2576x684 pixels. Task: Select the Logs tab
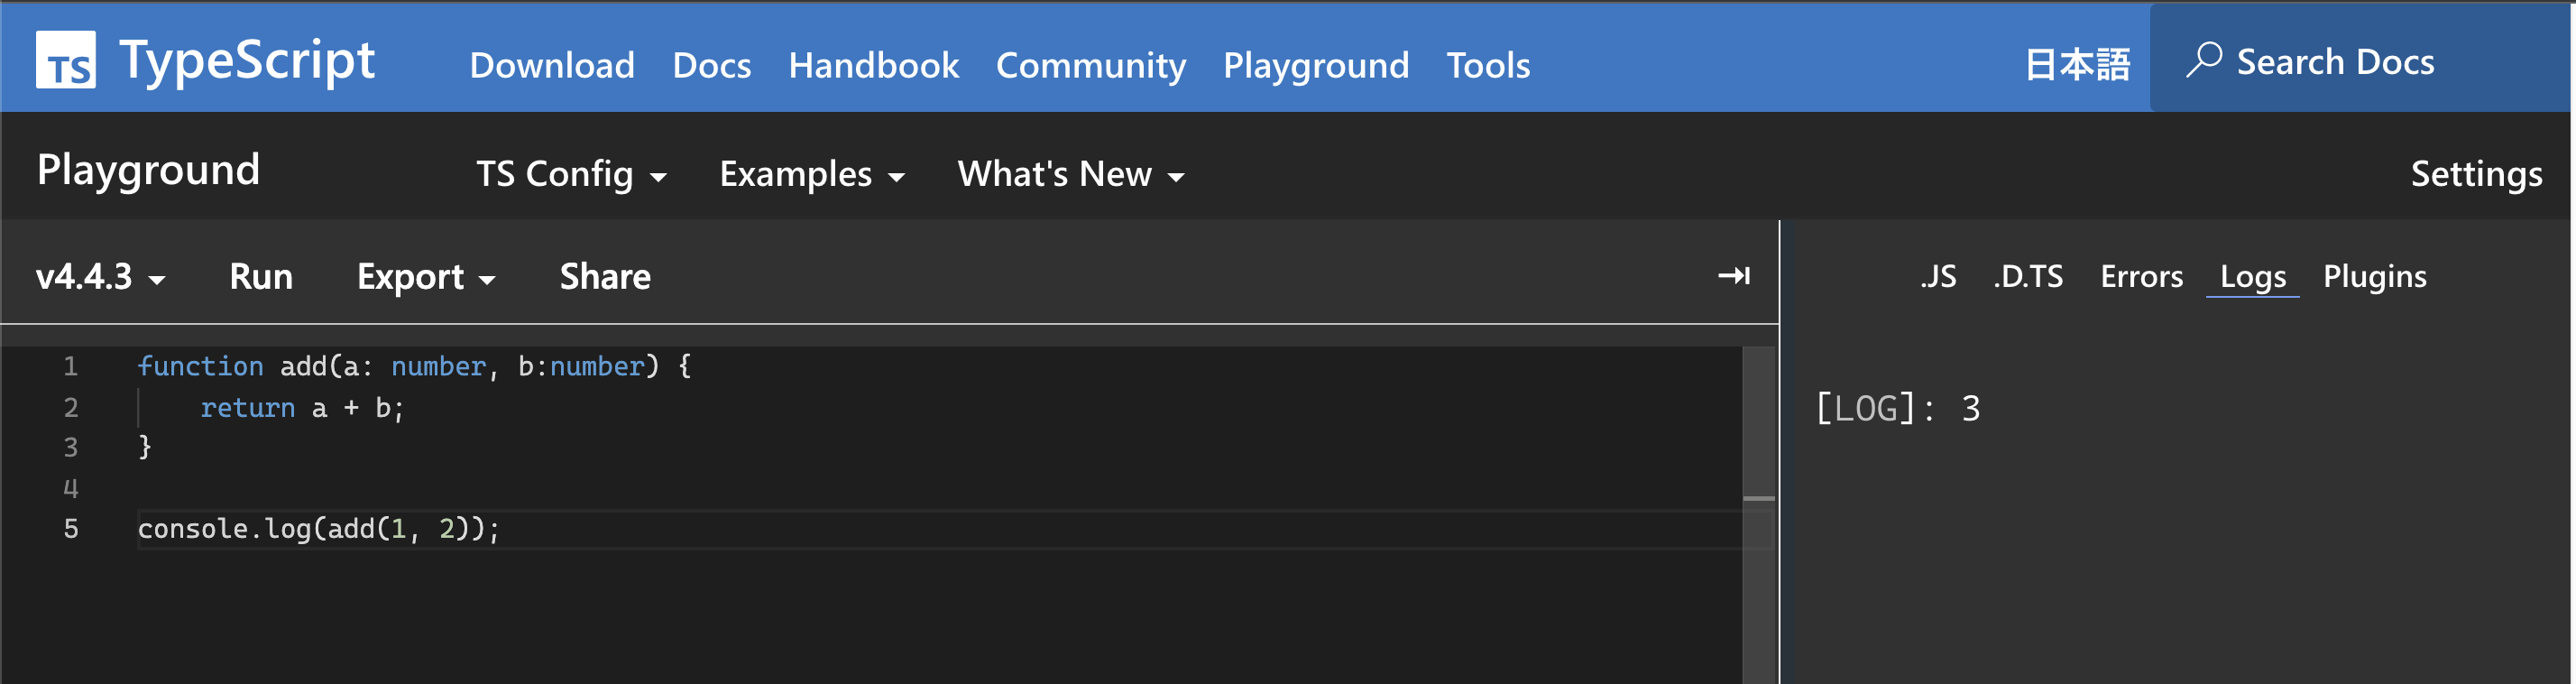click(2252, 277)
